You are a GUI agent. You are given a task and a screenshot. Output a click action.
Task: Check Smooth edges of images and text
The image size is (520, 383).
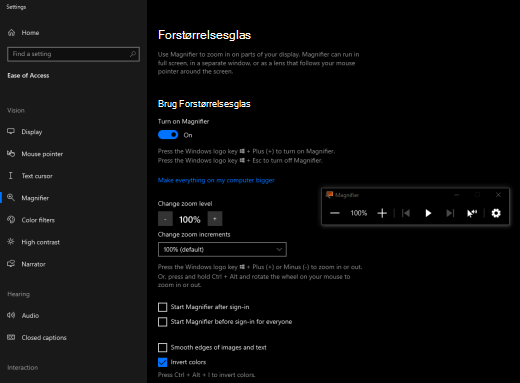click(162, 348)
